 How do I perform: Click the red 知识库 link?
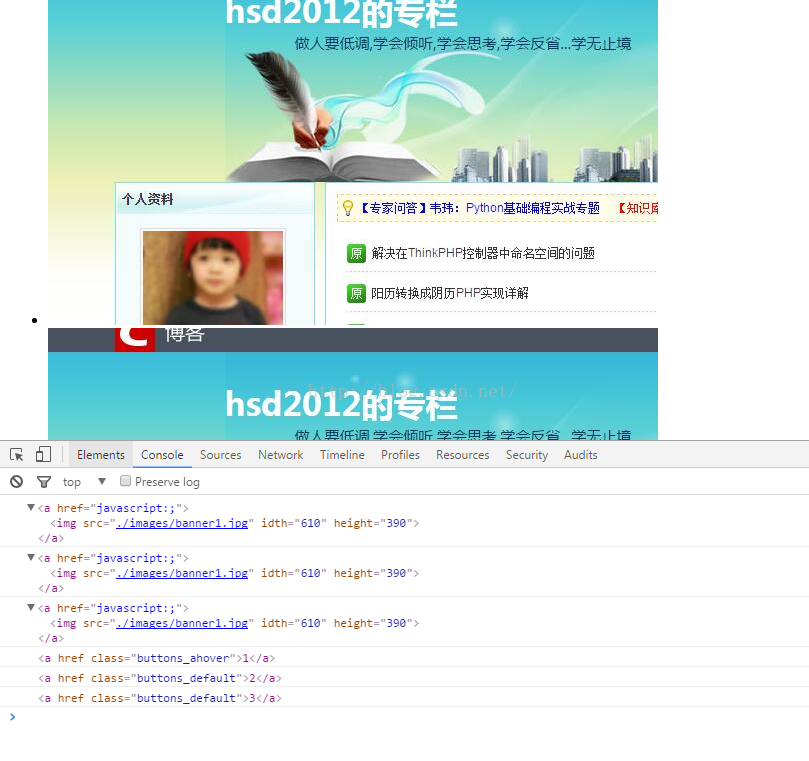pyautogui.click(x=638, y=208)
